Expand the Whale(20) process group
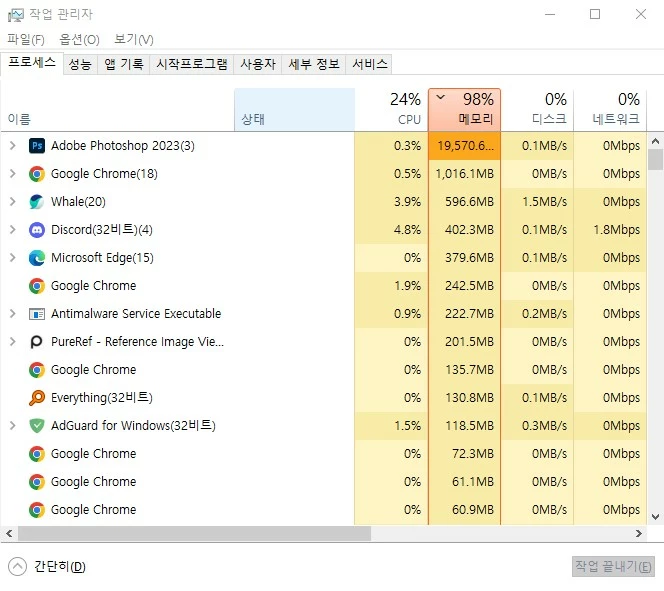 [x=13, y=202]
